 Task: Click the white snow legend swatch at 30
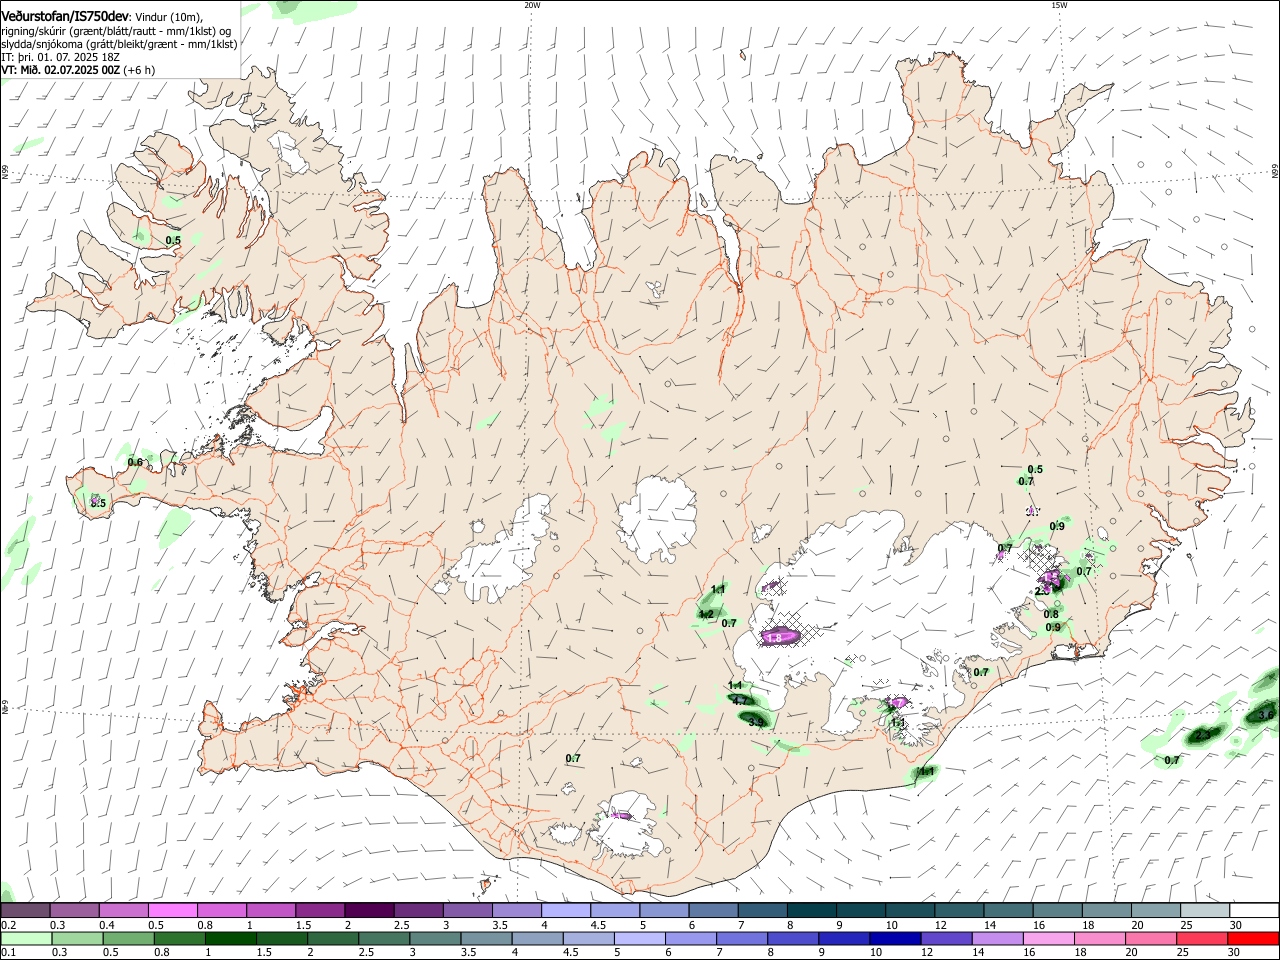click(x=1254, y=911)
